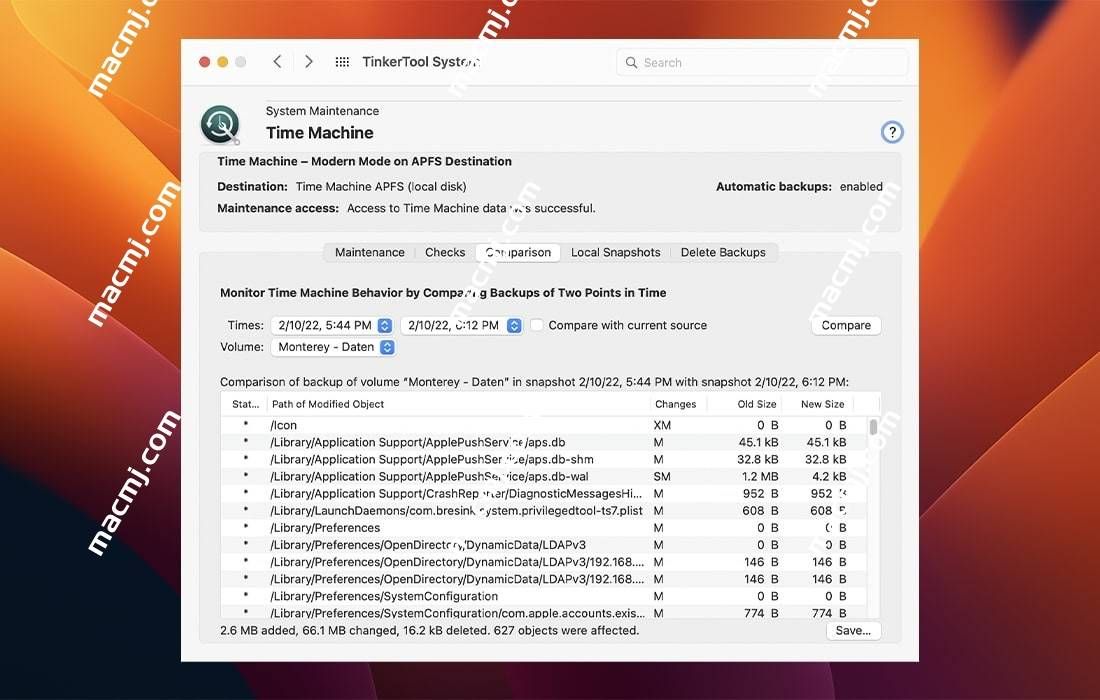
Task: Click the 45.1 kB old size cell
Action: [758, 443]
